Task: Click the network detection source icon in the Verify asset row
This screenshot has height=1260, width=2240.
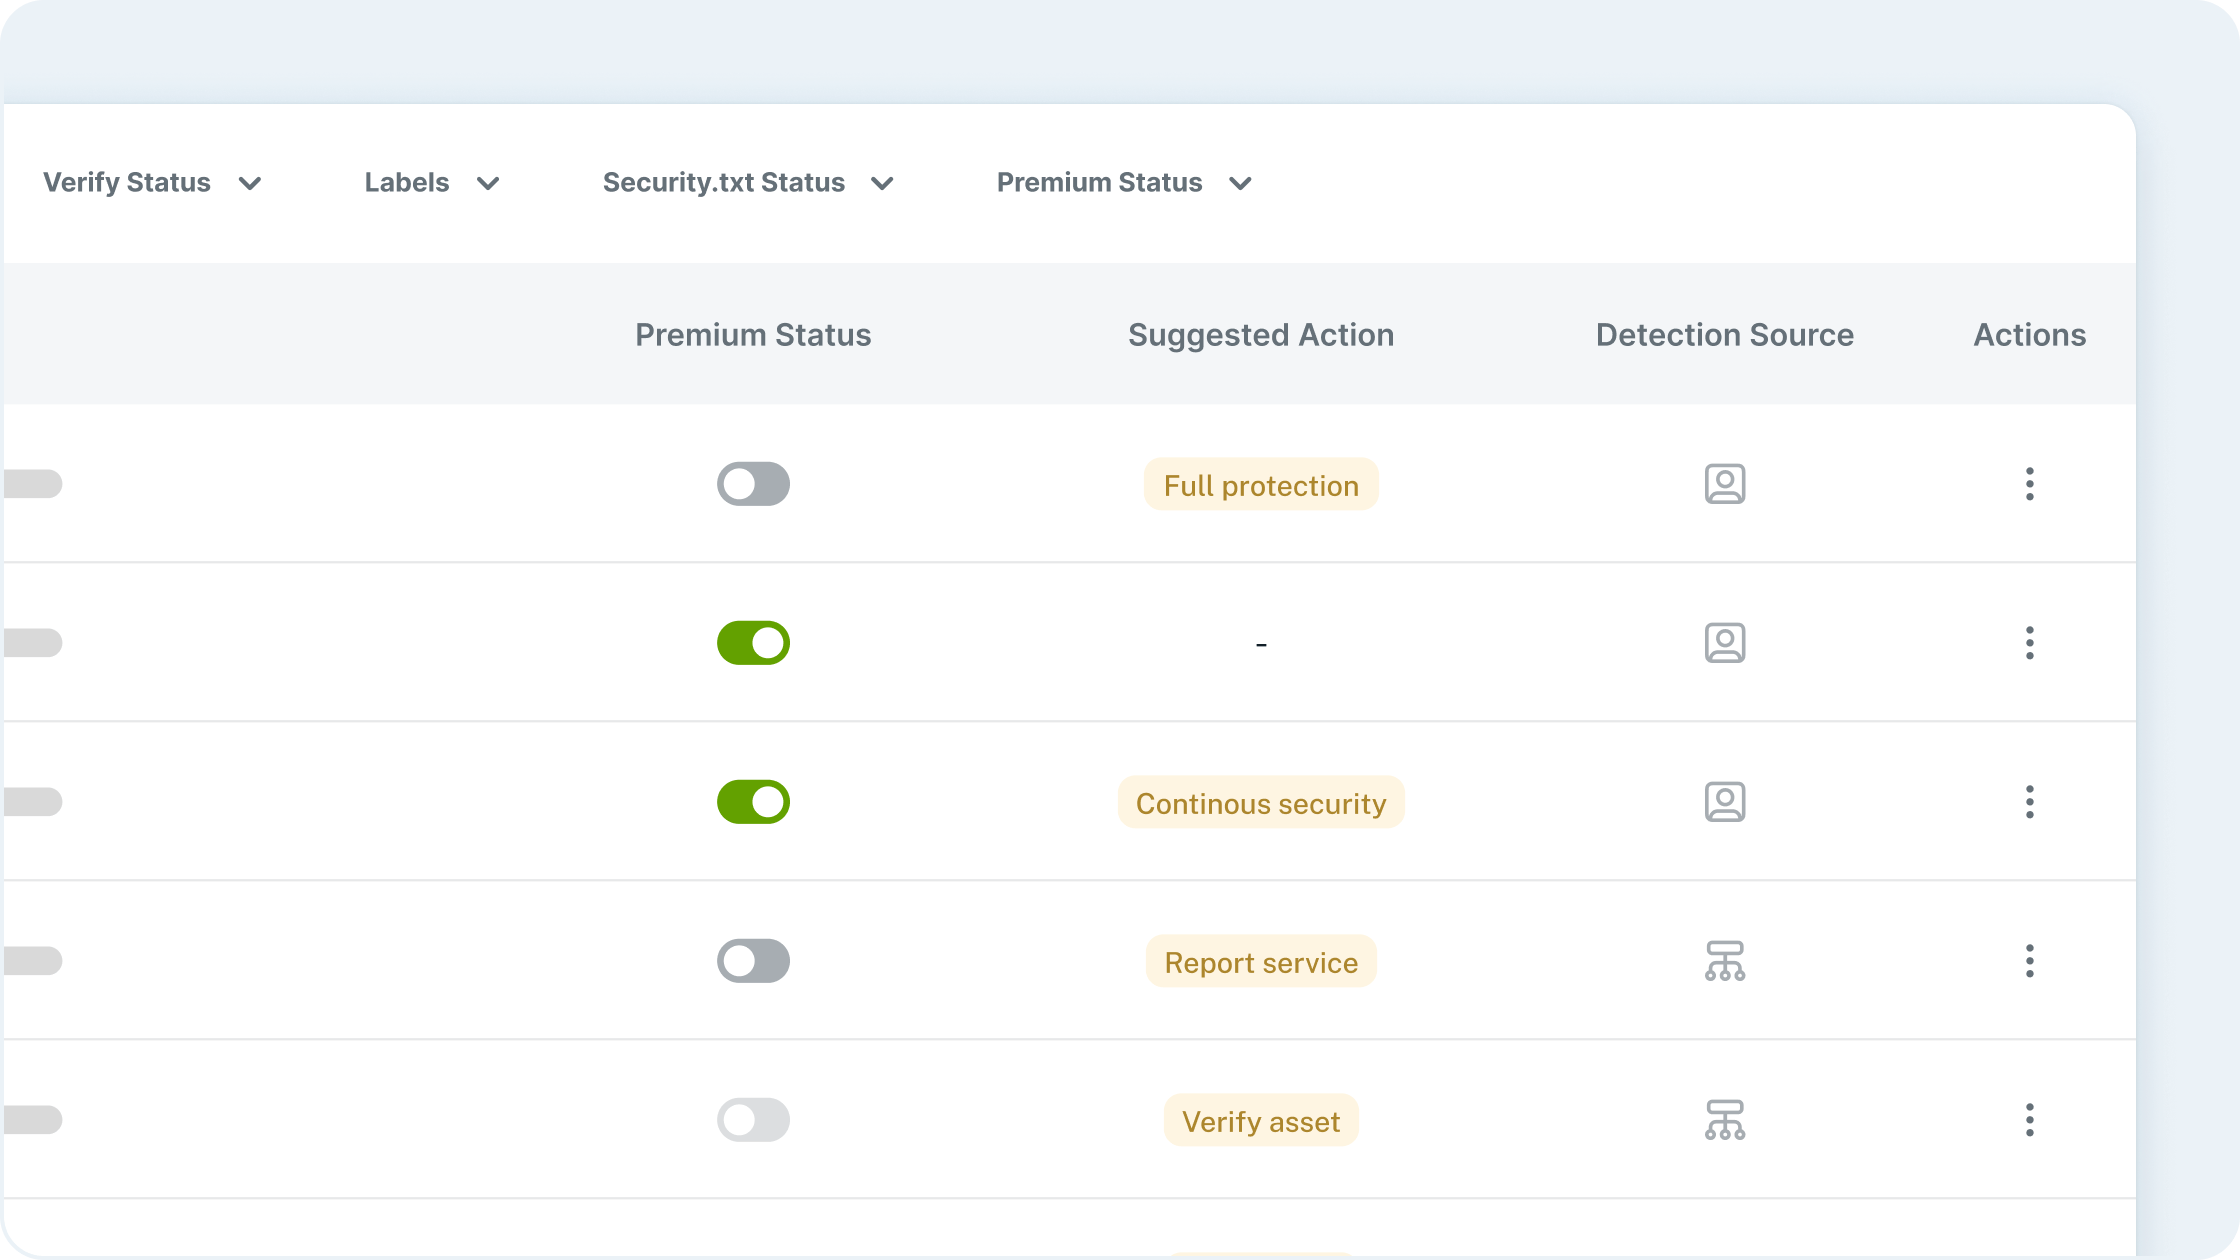Action: 1724,1120
